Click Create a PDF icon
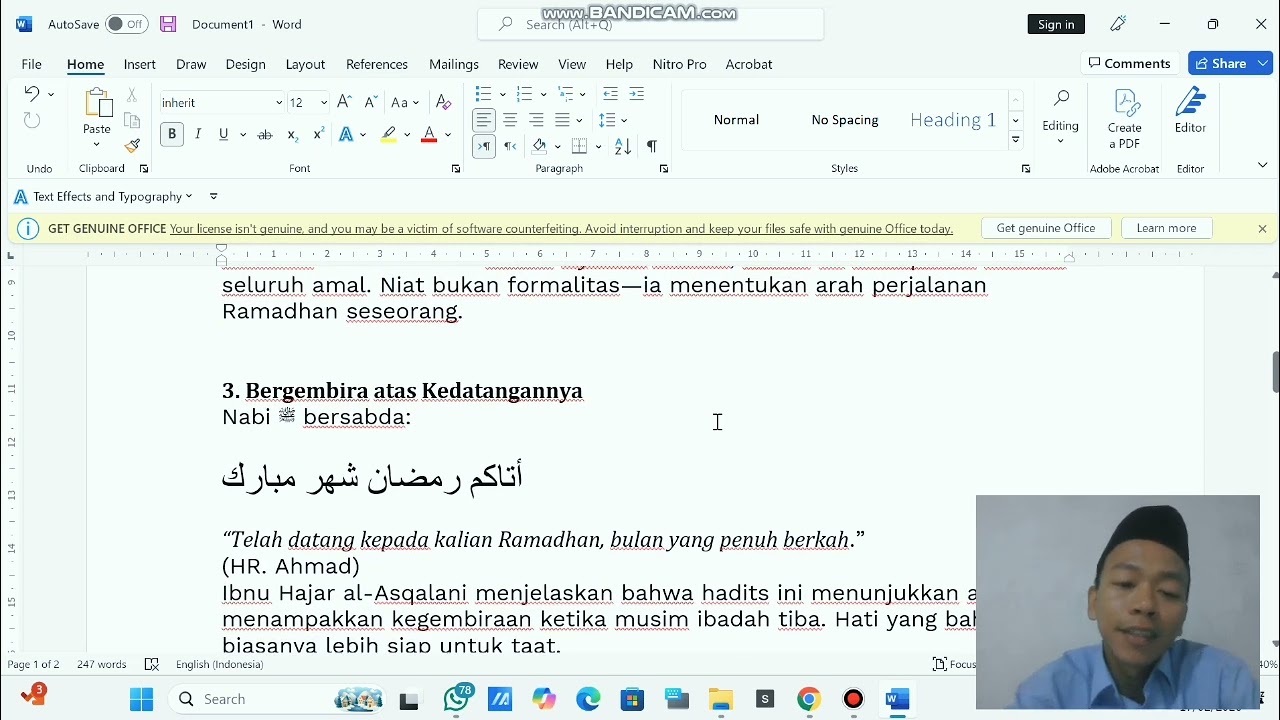Image resolution: width=1280 pixels, height=720 pixels. tap(1125, 119)
